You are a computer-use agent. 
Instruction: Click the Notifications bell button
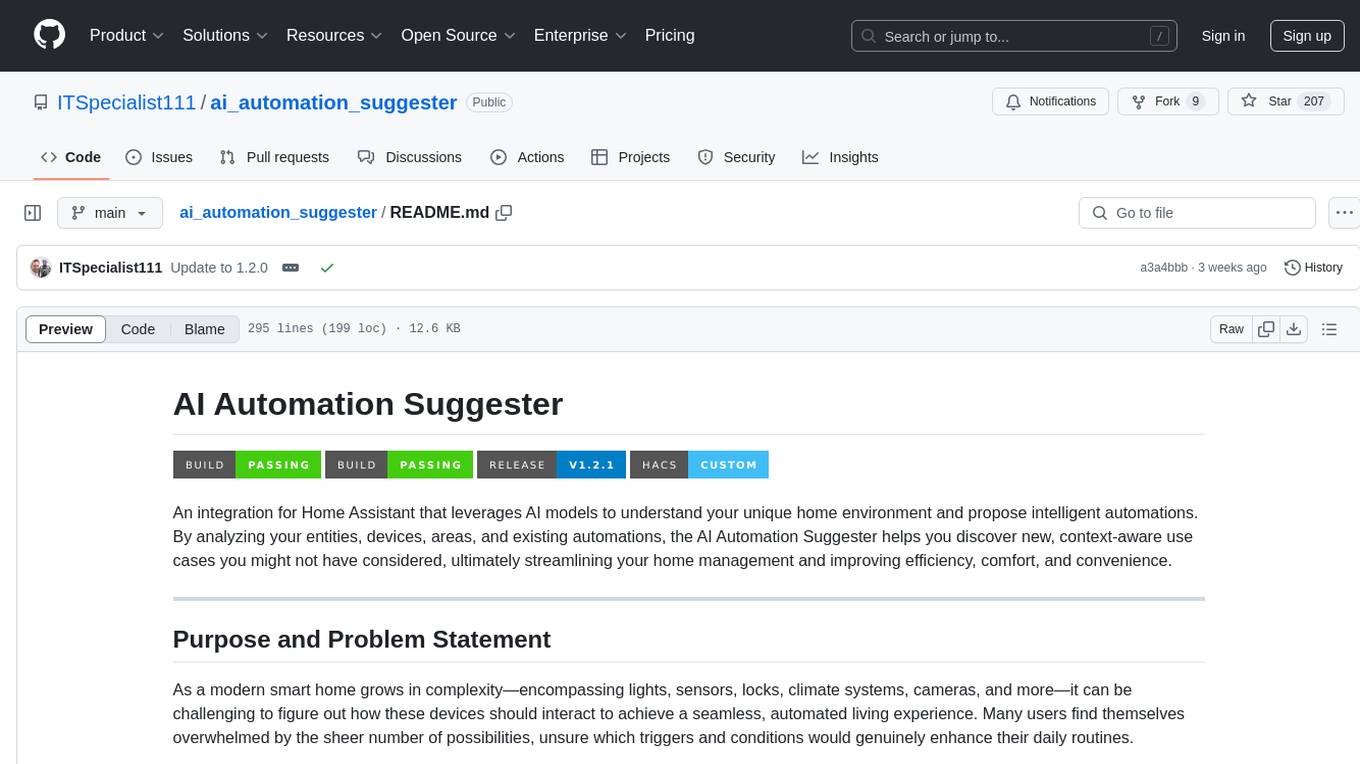(x=1050, y=102)
